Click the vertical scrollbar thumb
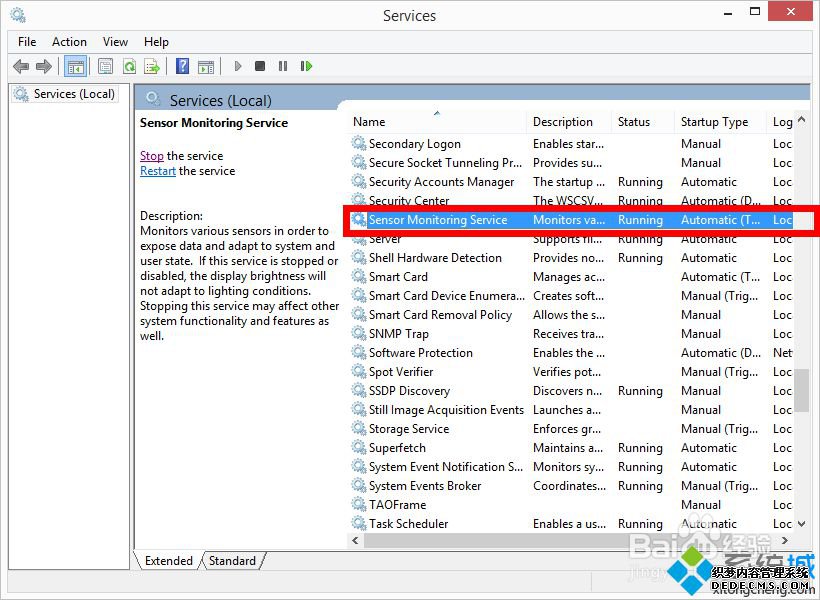Screen dimensions: 820x600 point(801,391)
